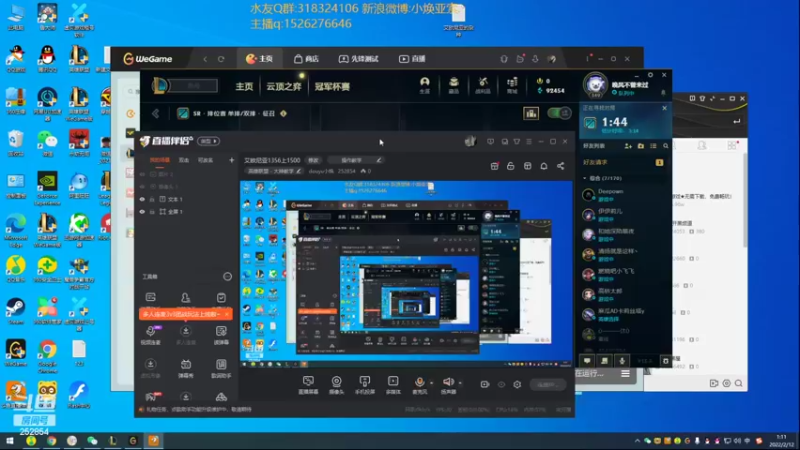Open the notification bell in stream companion

coord(544,166)
